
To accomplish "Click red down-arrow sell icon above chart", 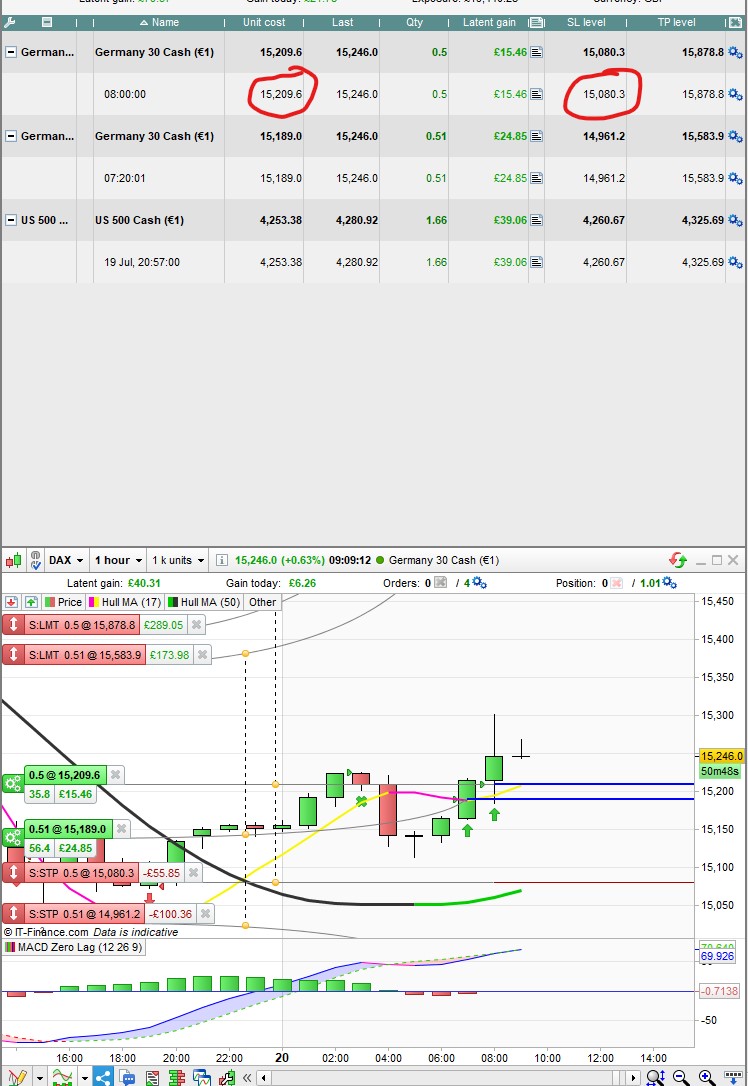I will pos(11,602).
